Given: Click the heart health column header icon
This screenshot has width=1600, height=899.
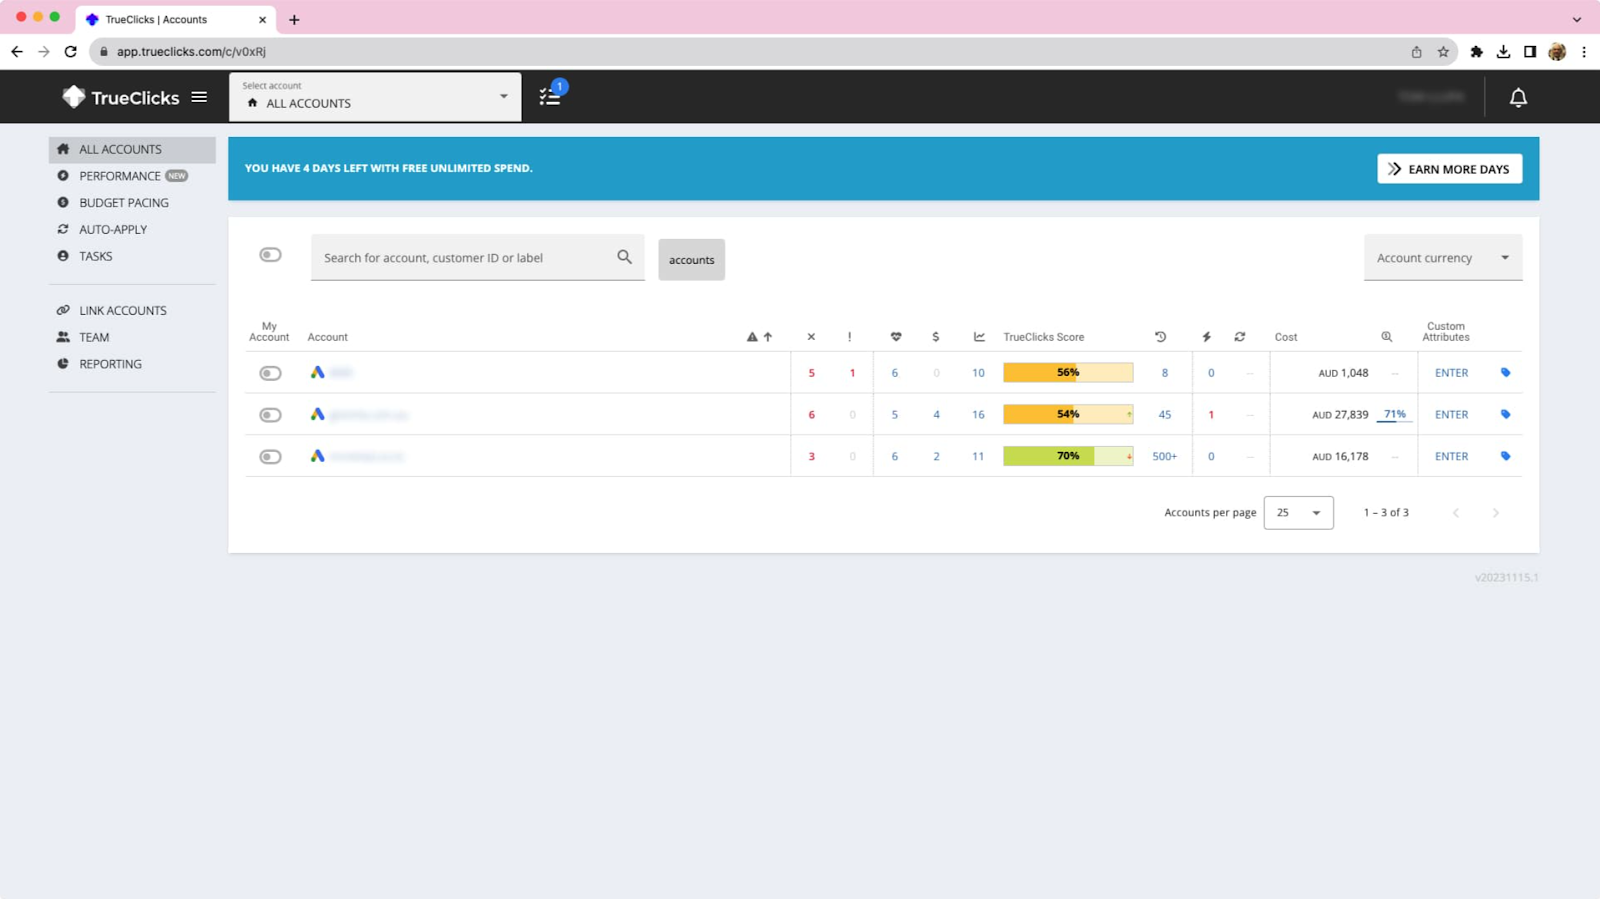Looking at the screenshot, I should [x=895, y=337].
